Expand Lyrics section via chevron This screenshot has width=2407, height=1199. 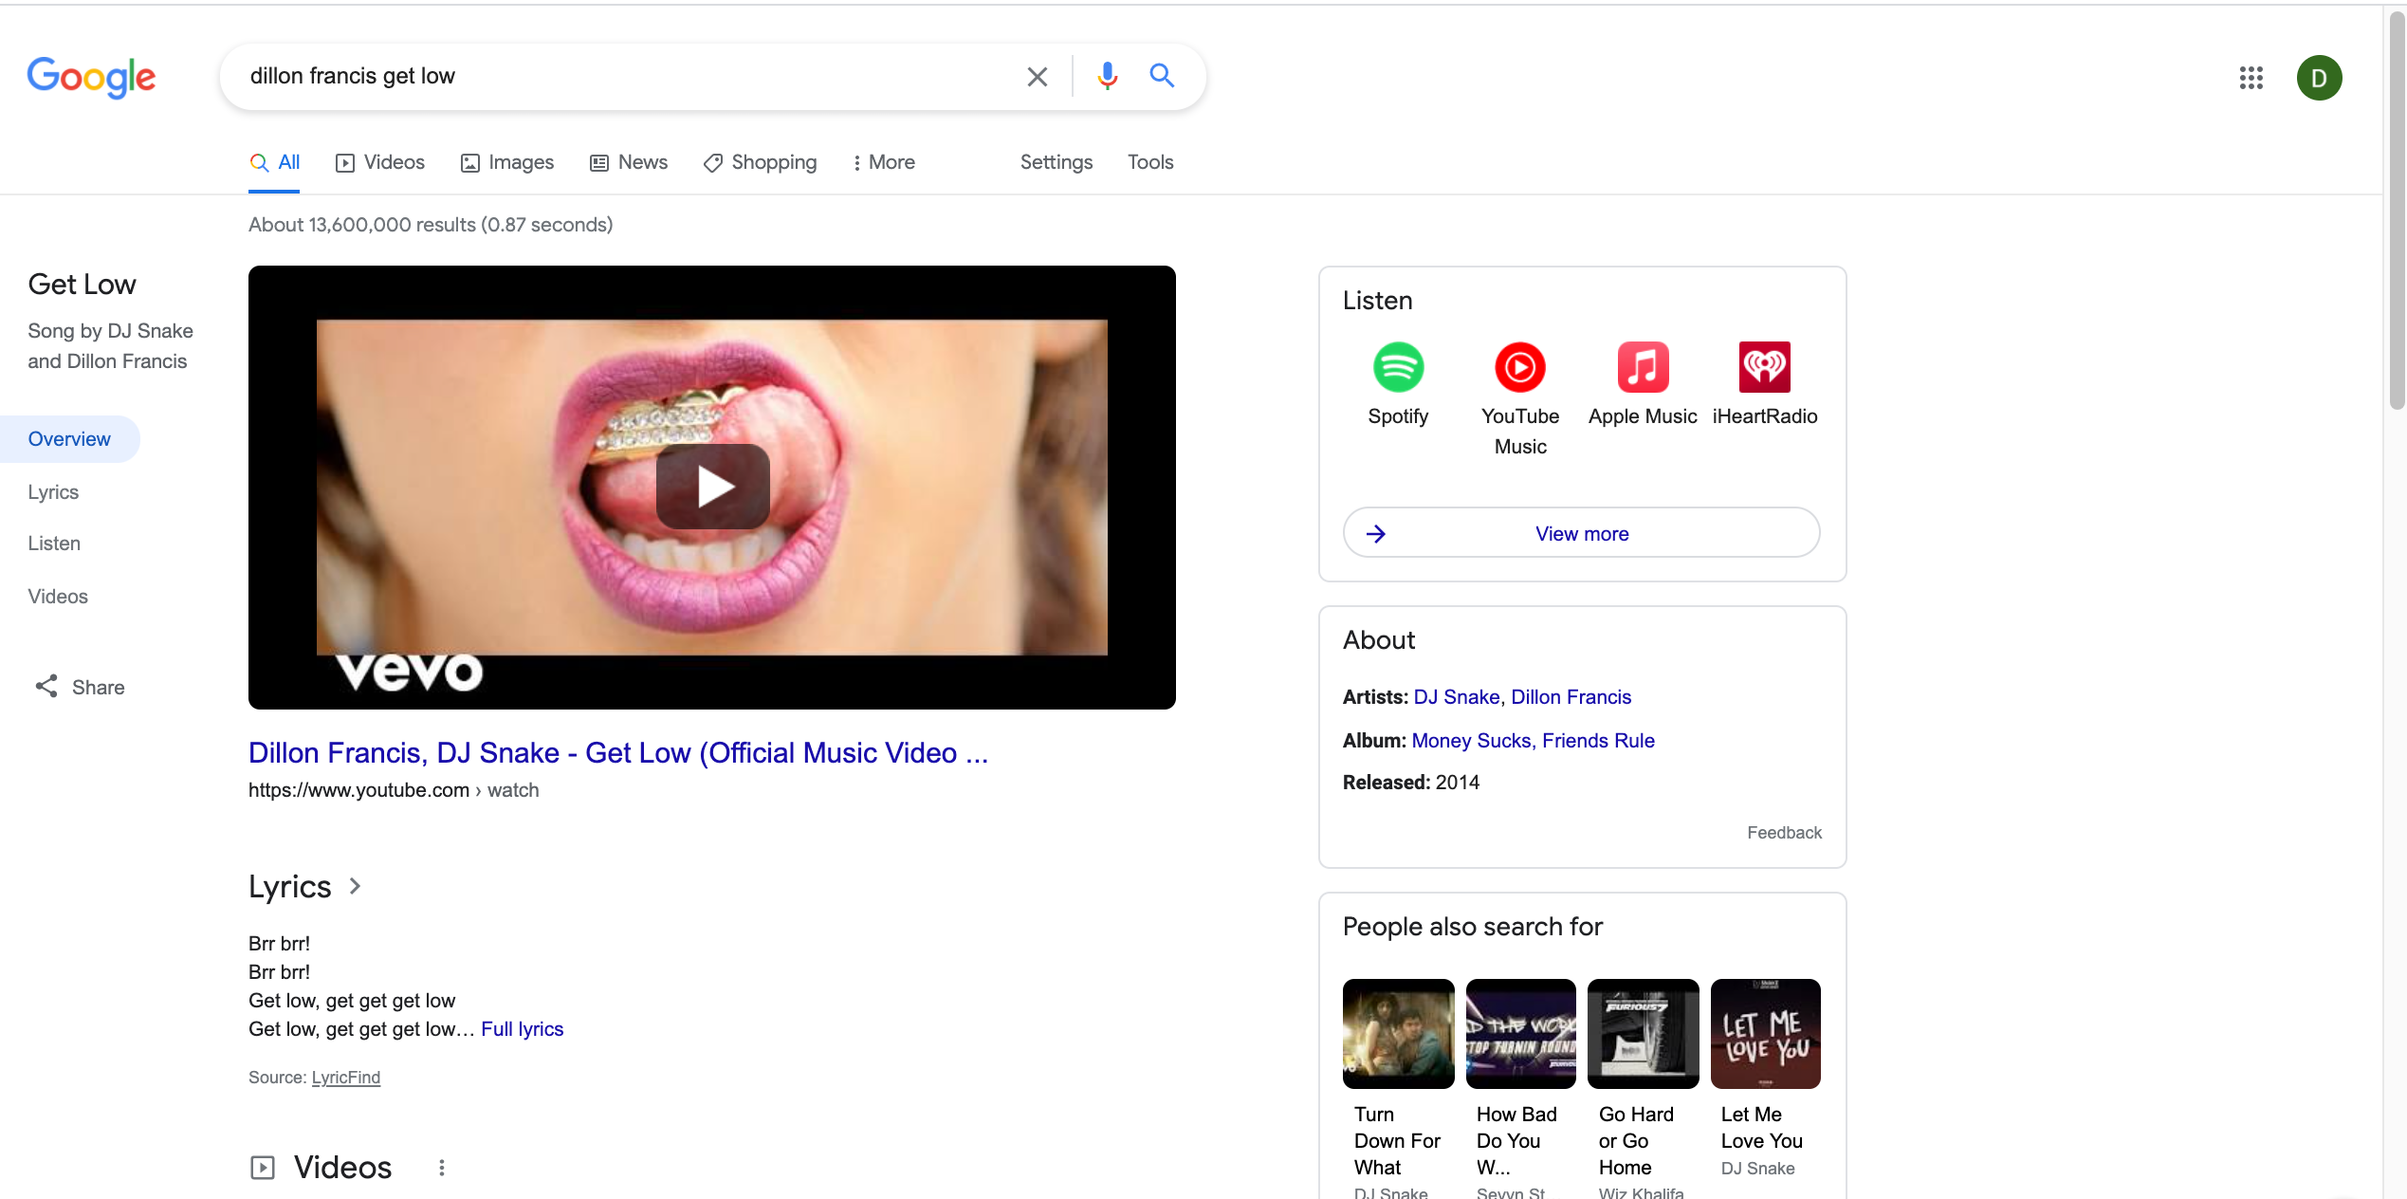click(x=355, y=886)
